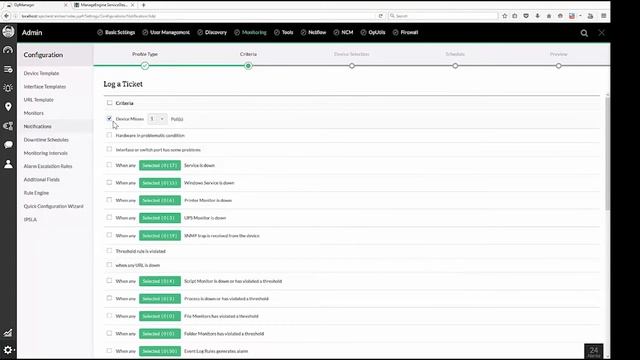Enable the Service is down criterion checkbox
The height and width of the screenshot is (360, 640).
pyautogui.click(x=109, y=165)
